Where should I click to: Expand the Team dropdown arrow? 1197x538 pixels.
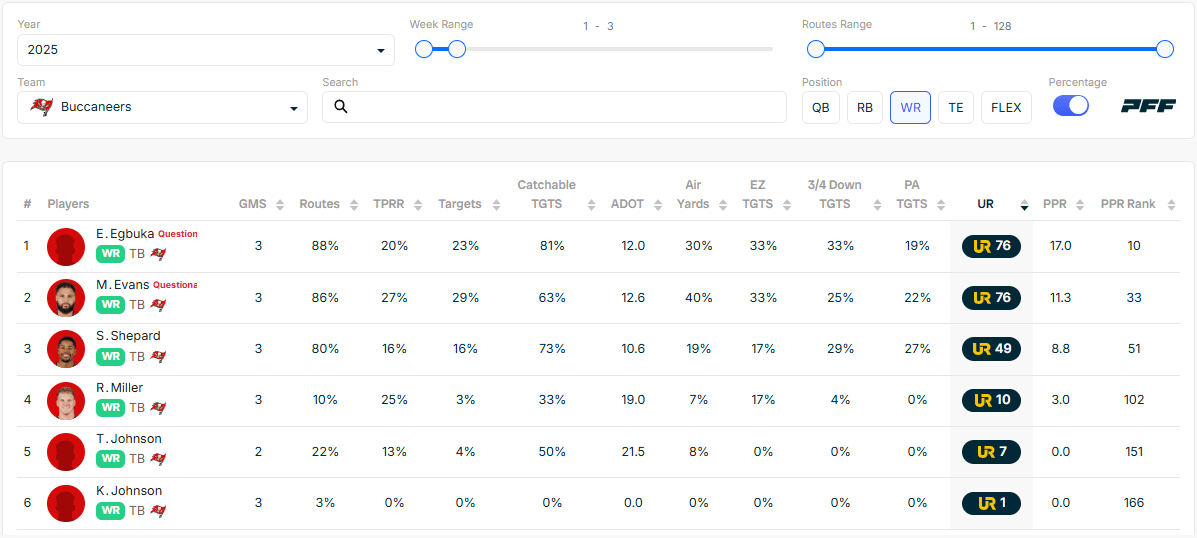[294, 108]
